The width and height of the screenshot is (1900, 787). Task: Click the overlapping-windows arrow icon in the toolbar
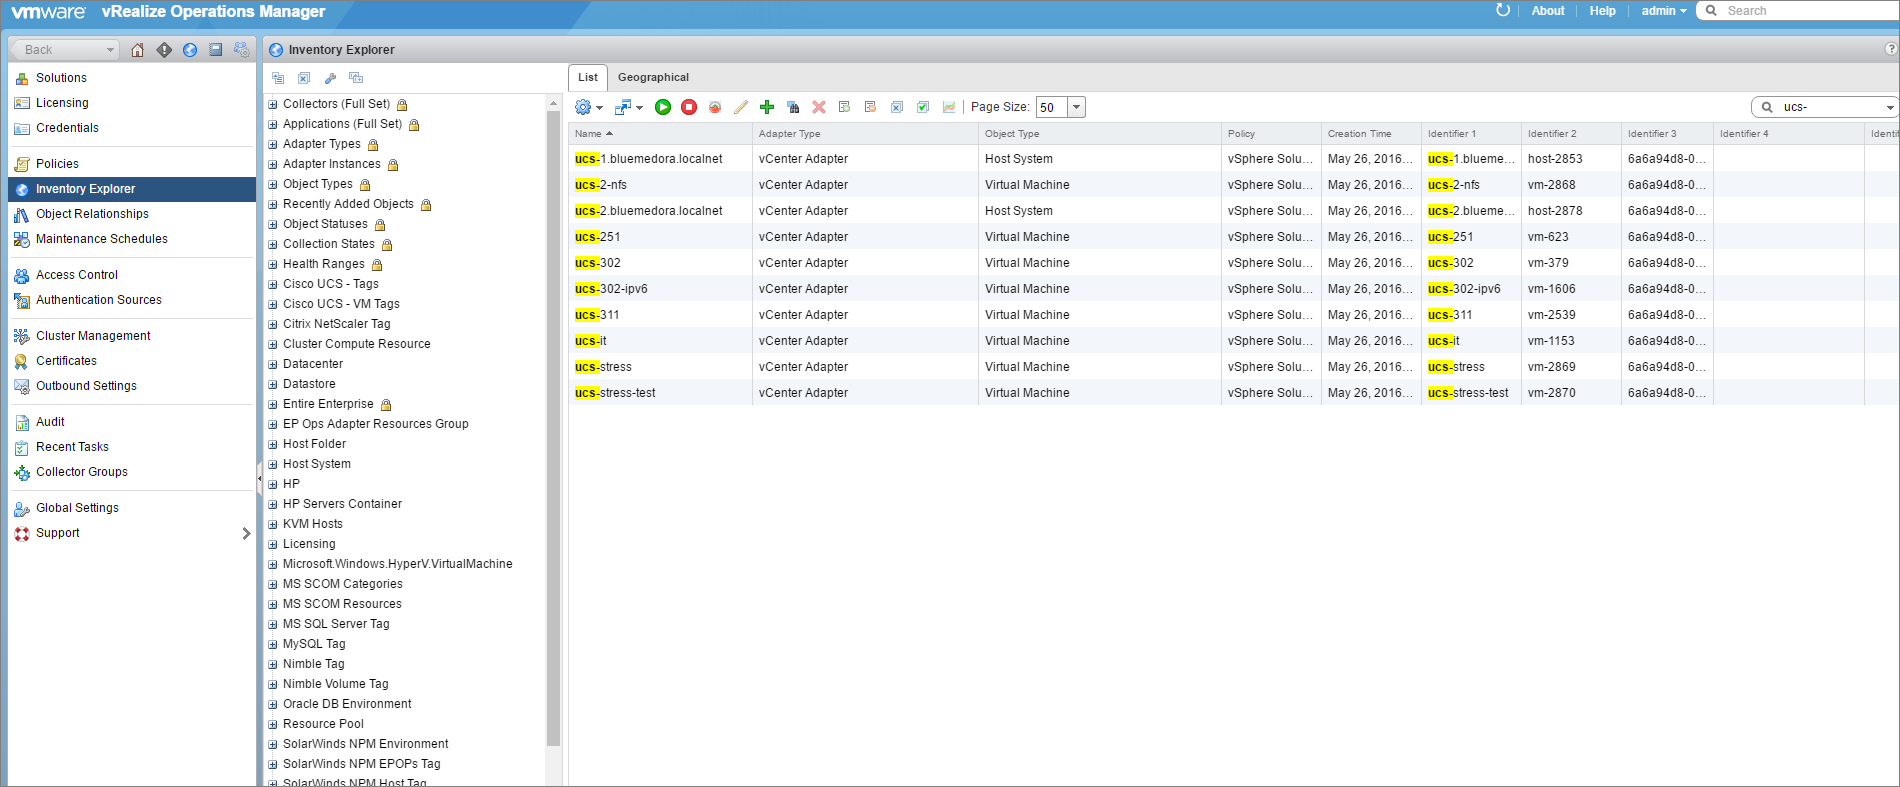point(623,107)
